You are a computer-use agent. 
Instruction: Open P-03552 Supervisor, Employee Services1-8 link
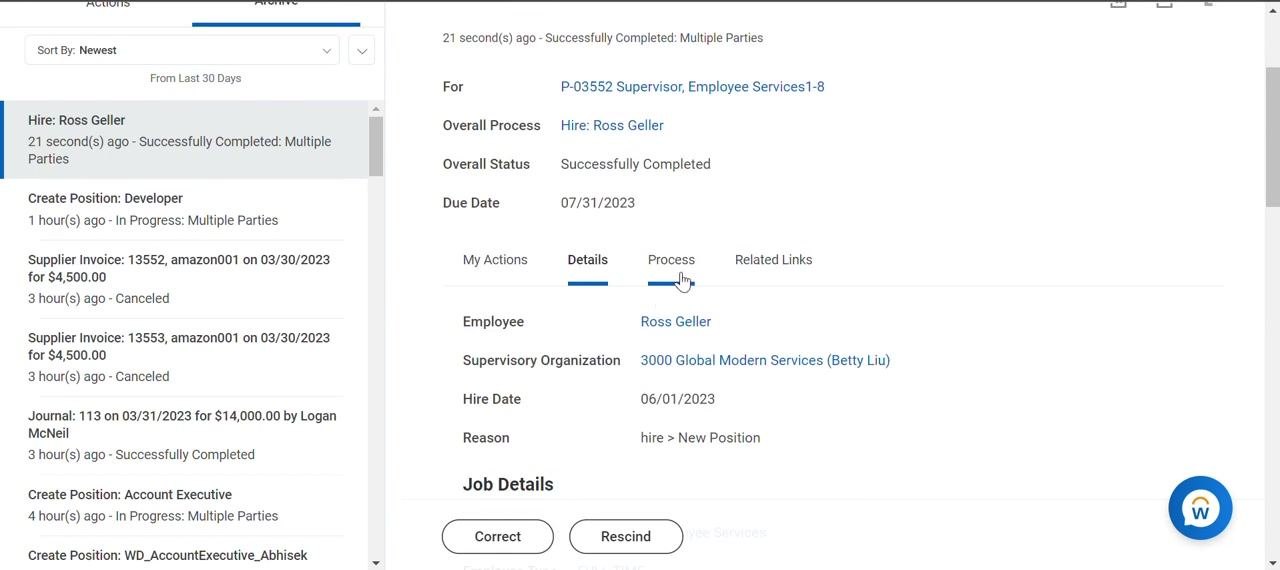tap(693, 87)
